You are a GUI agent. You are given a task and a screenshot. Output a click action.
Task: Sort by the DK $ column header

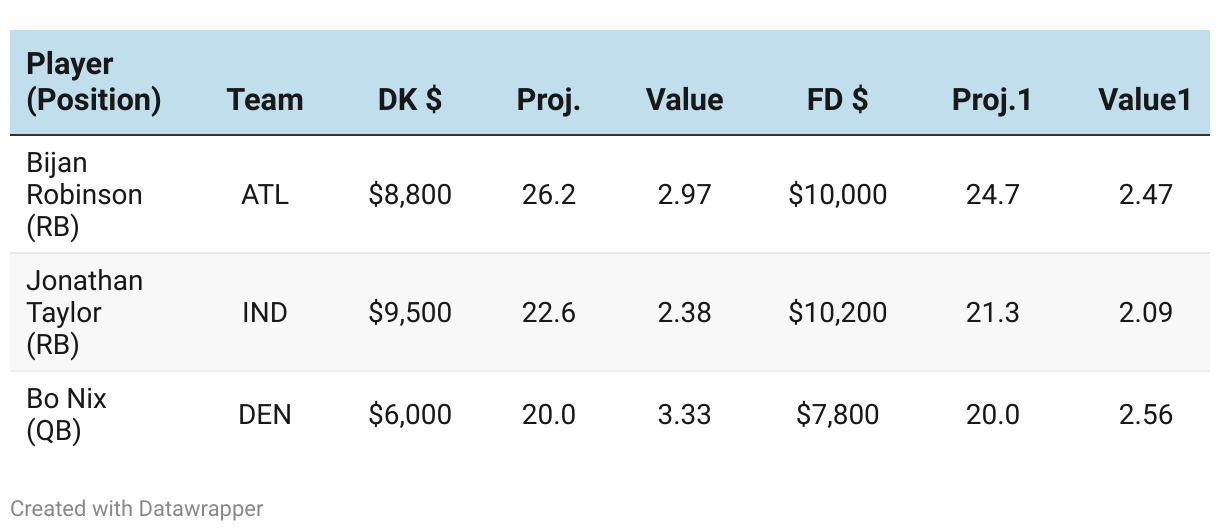click(409, 100)
